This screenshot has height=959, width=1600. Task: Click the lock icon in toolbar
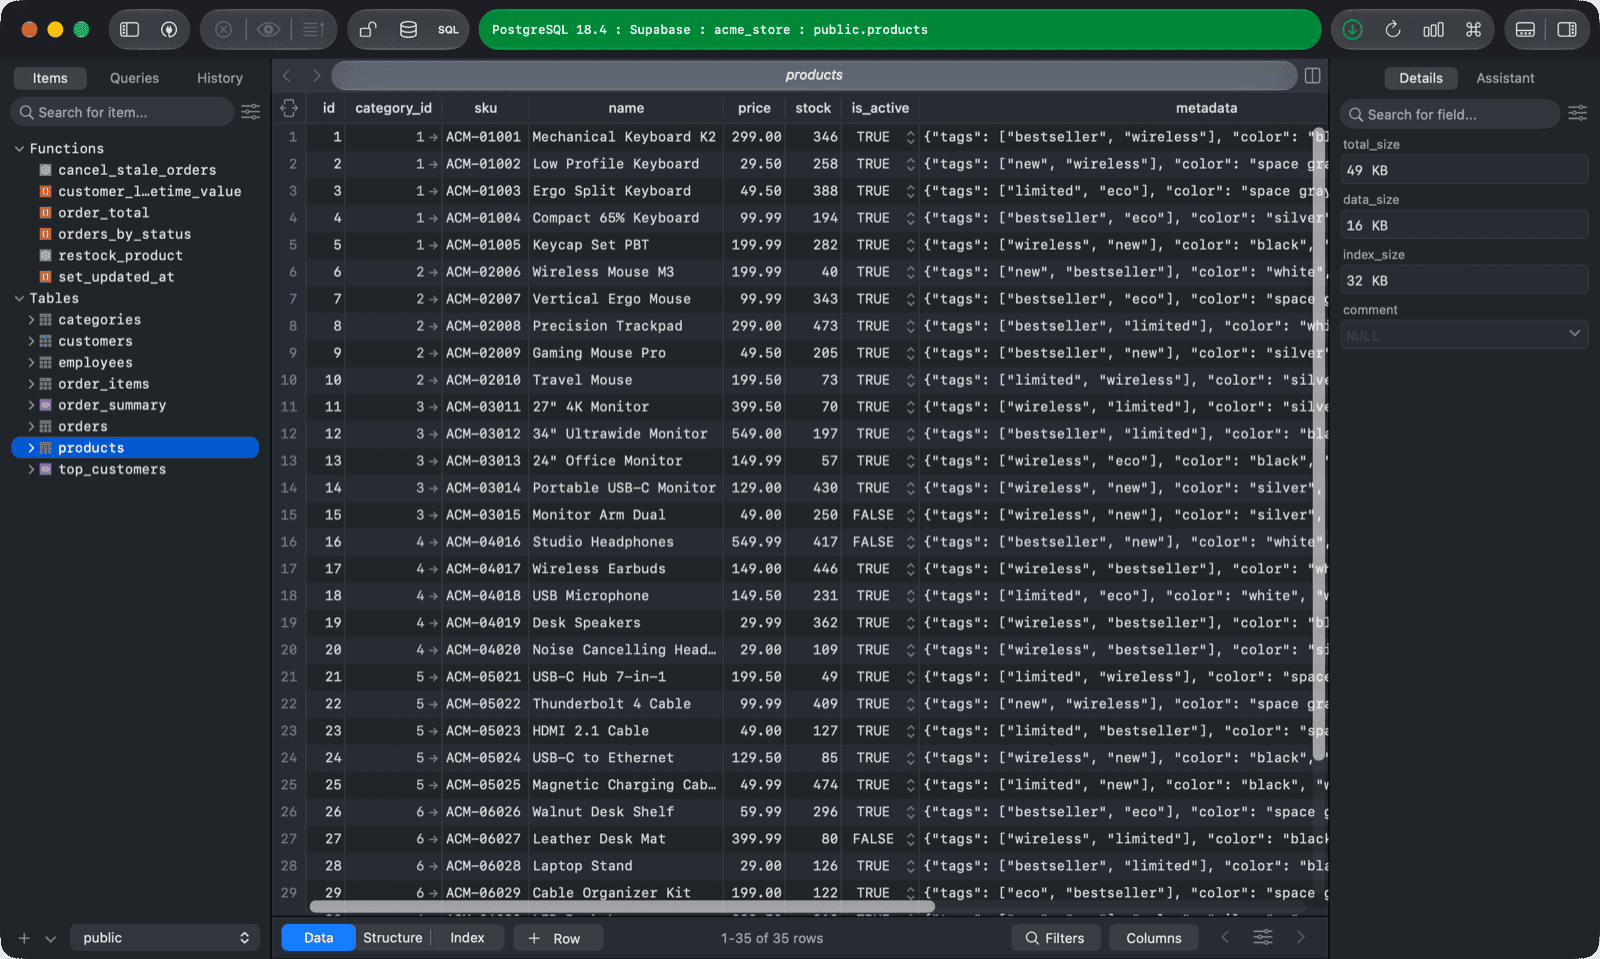[x=368, y=30]
